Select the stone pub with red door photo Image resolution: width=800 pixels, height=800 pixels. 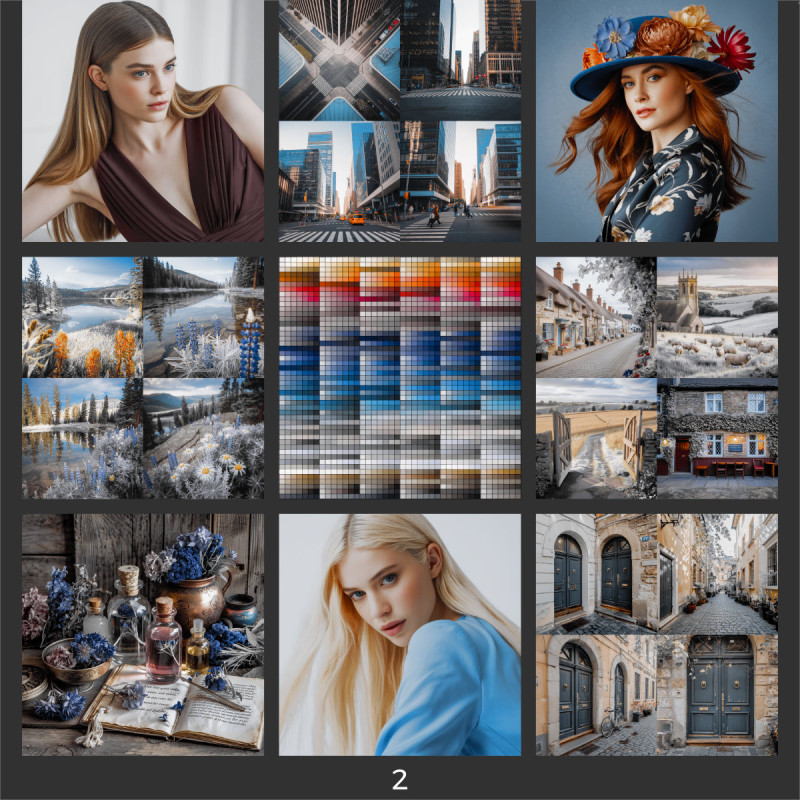(717, 438)
